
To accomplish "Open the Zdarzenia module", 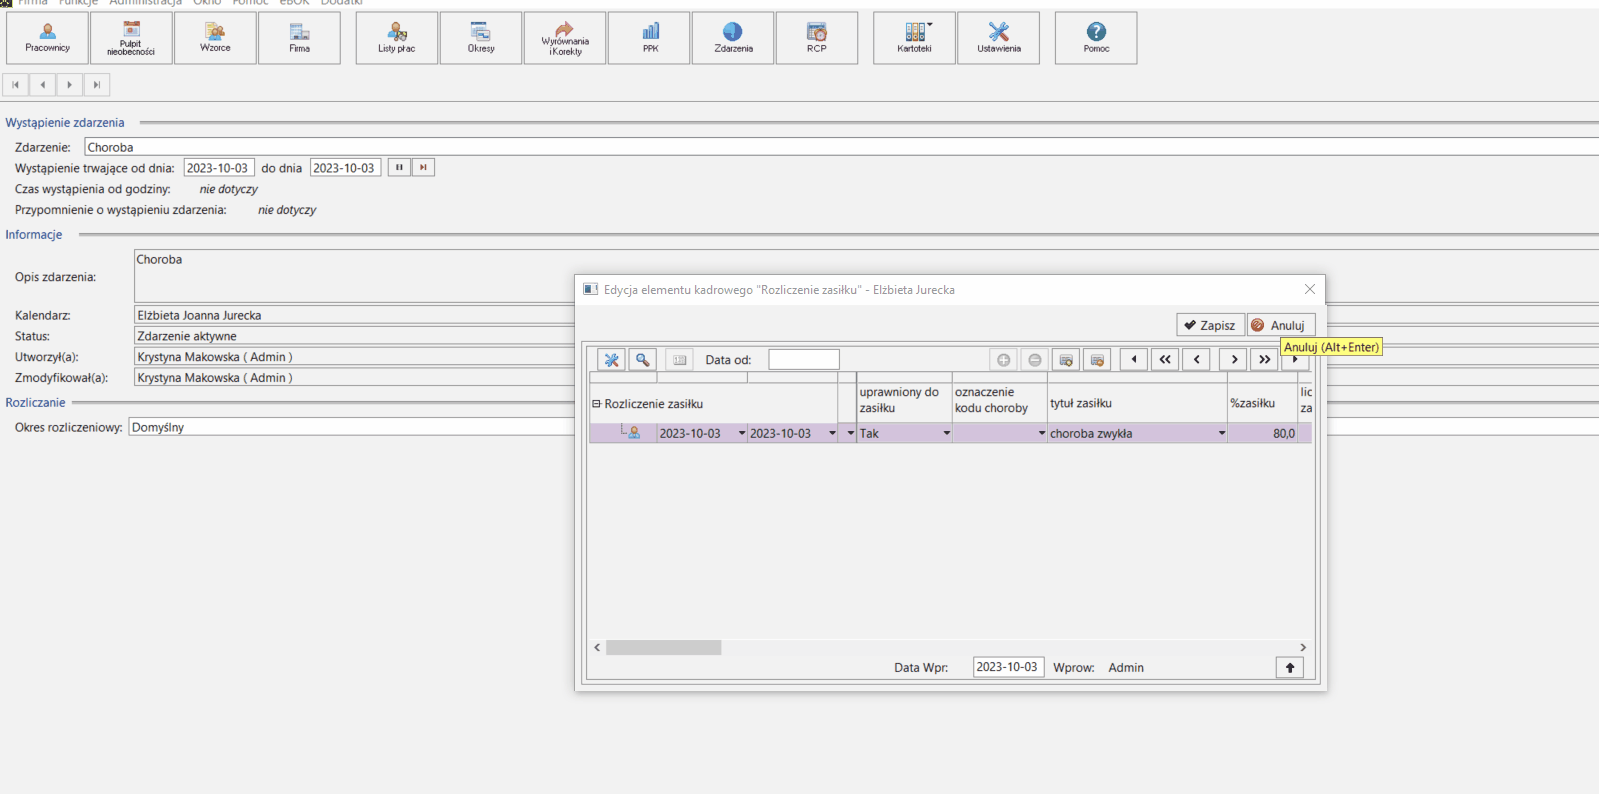I will pos(733,38).
